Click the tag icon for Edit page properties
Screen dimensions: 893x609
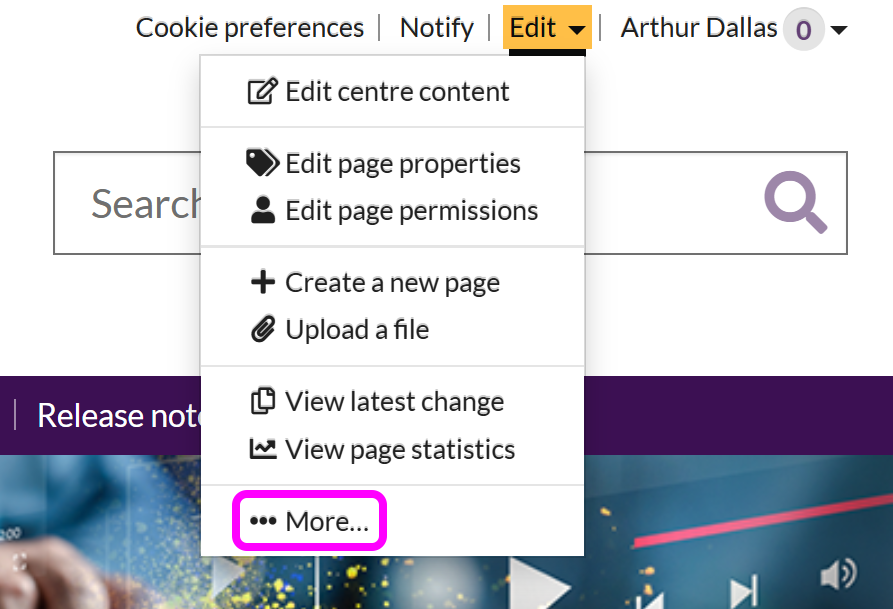tap(262, 163)
